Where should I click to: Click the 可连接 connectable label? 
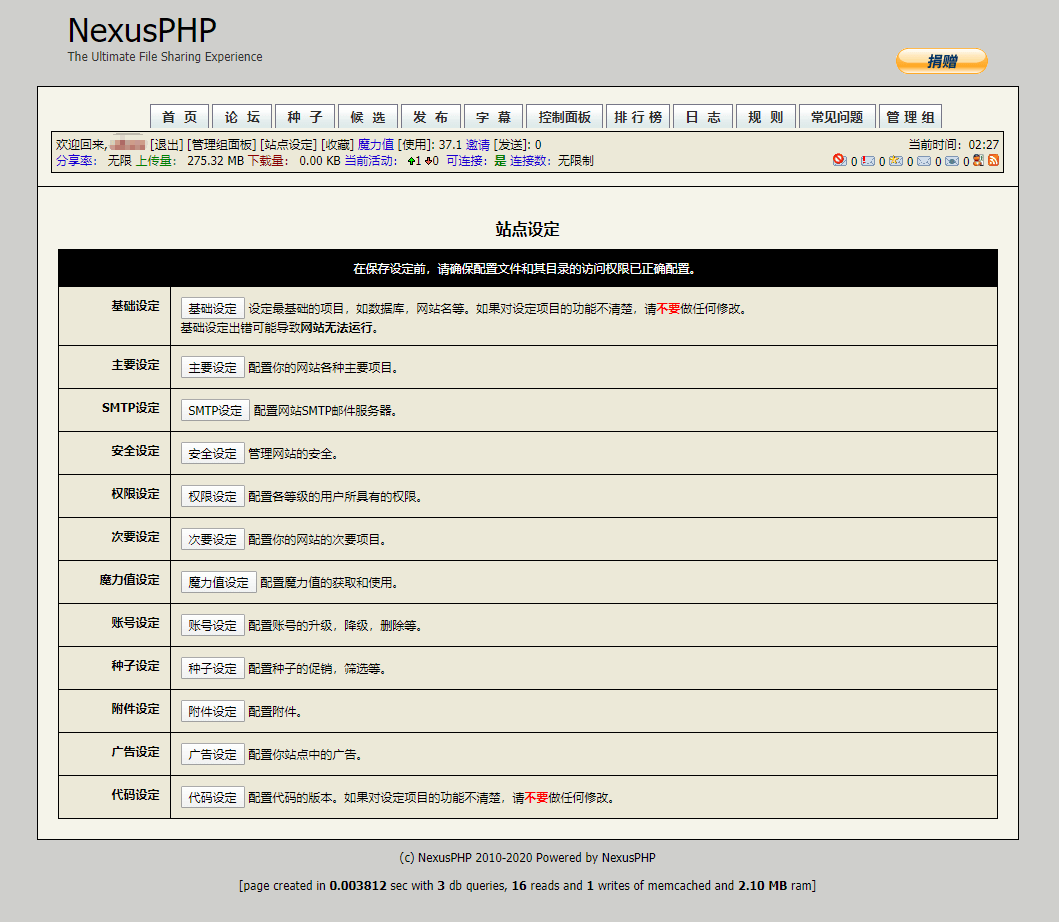(466, 161)
